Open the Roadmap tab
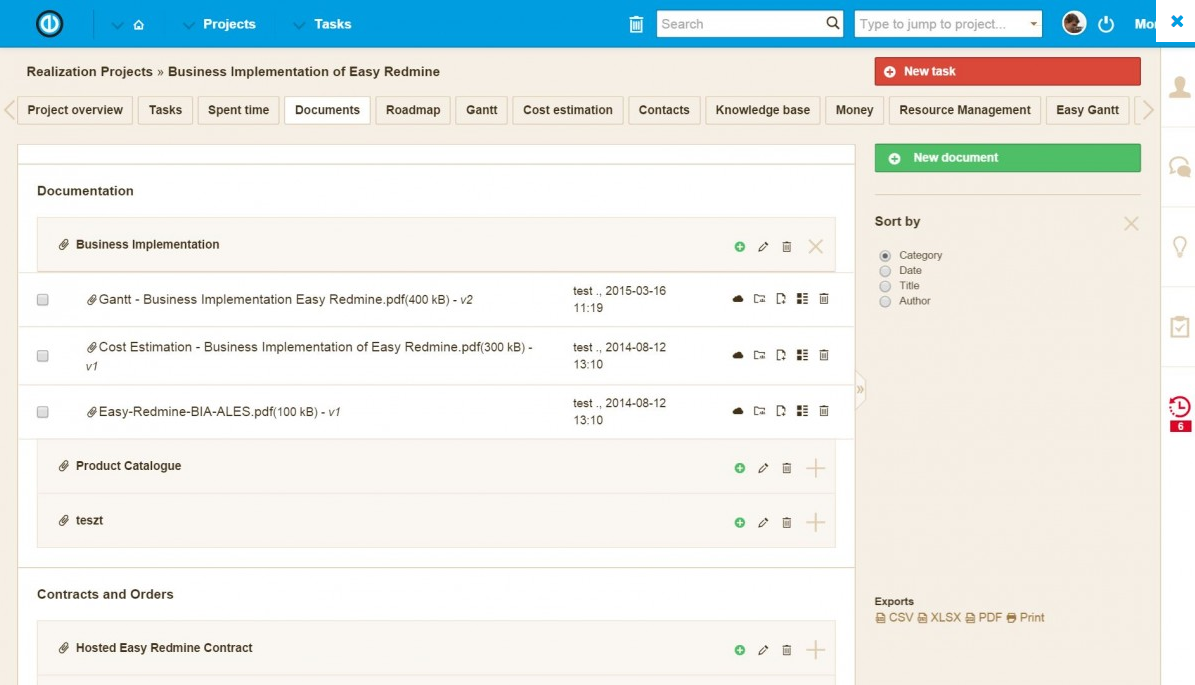 [413, 110]
